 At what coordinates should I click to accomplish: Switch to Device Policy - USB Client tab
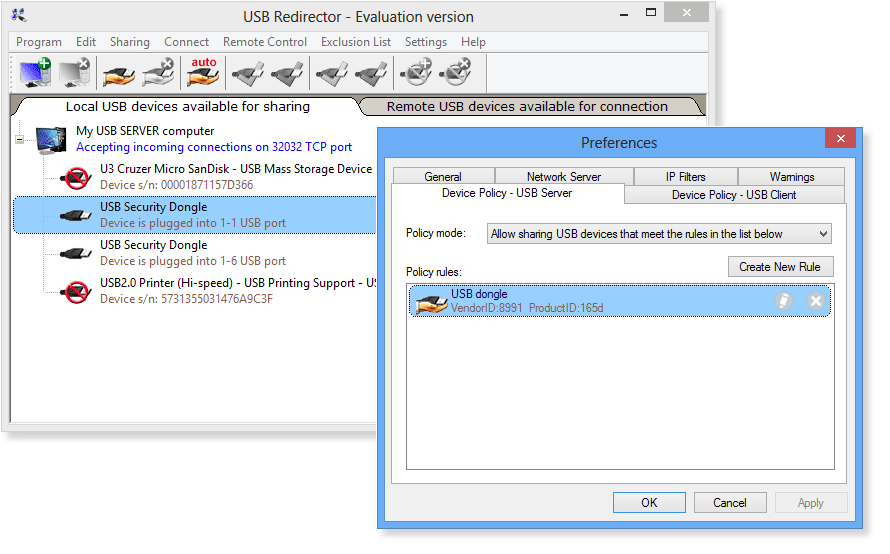click(x=734, y=195)
